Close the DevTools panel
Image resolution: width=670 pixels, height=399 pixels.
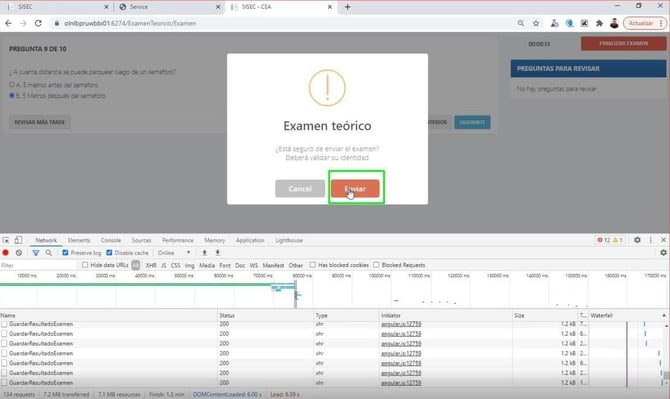(x=663, y=240)
